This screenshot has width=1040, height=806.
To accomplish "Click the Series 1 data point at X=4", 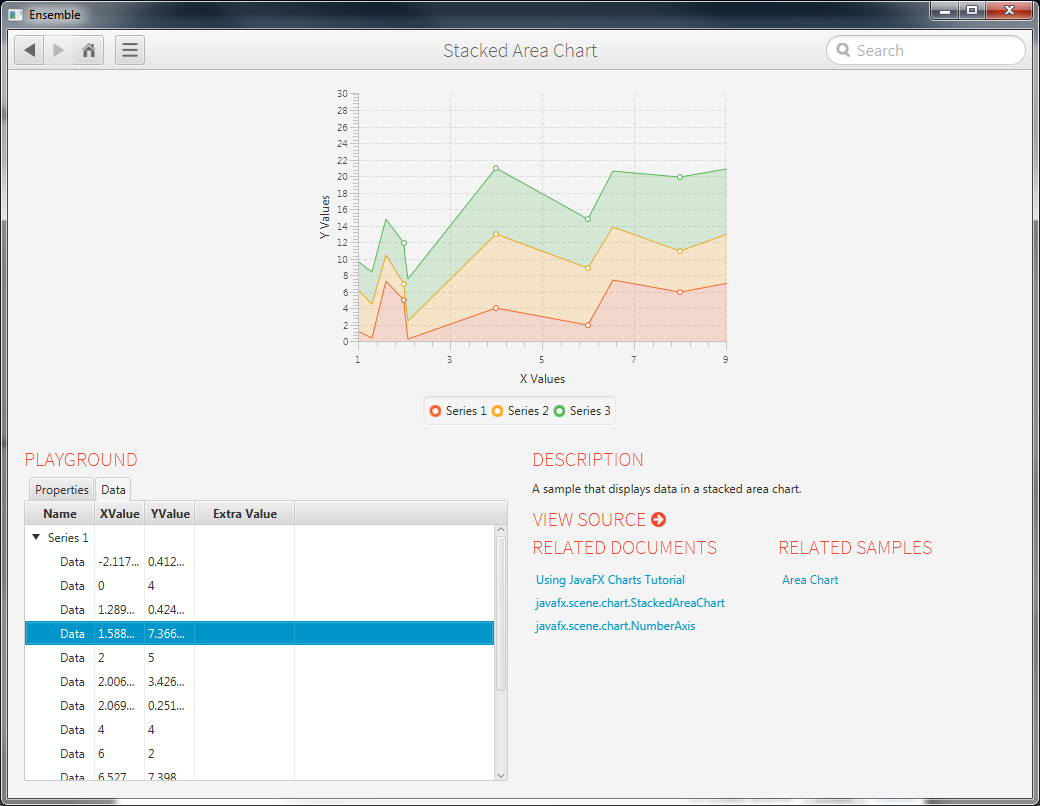I will coord(496,308).
